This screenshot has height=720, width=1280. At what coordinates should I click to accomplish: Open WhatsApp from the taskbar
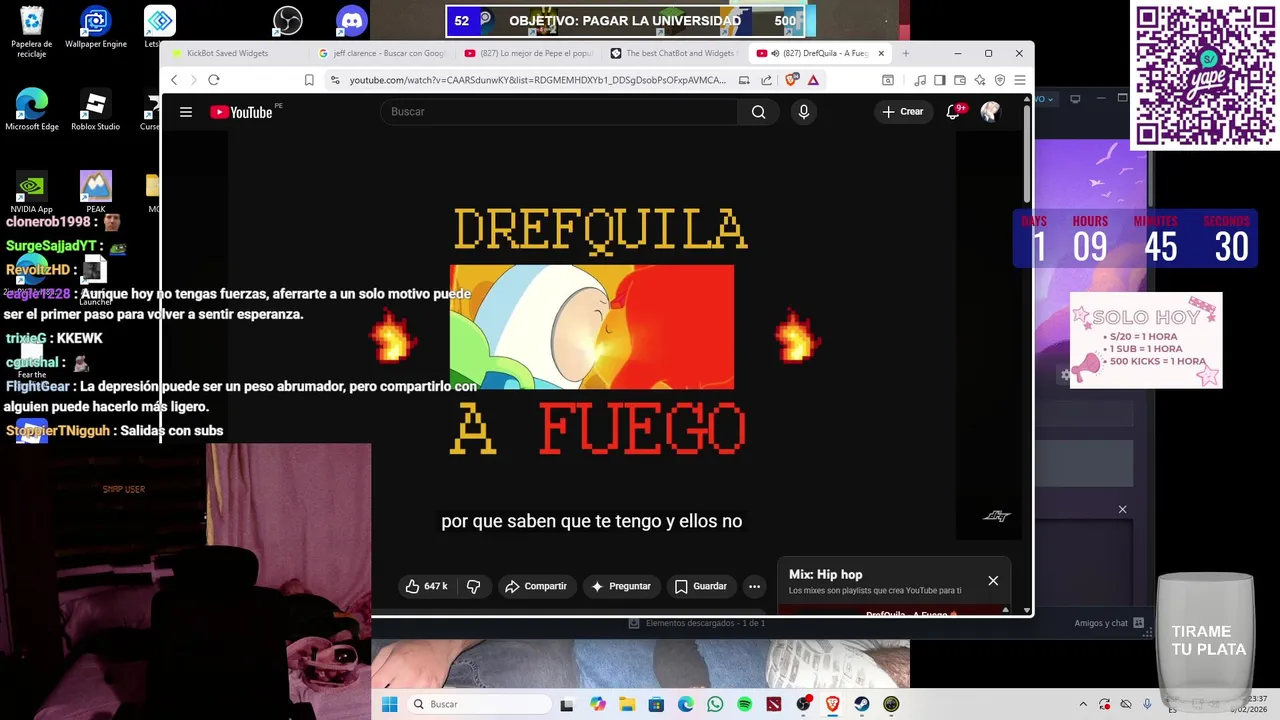point(715,704)
